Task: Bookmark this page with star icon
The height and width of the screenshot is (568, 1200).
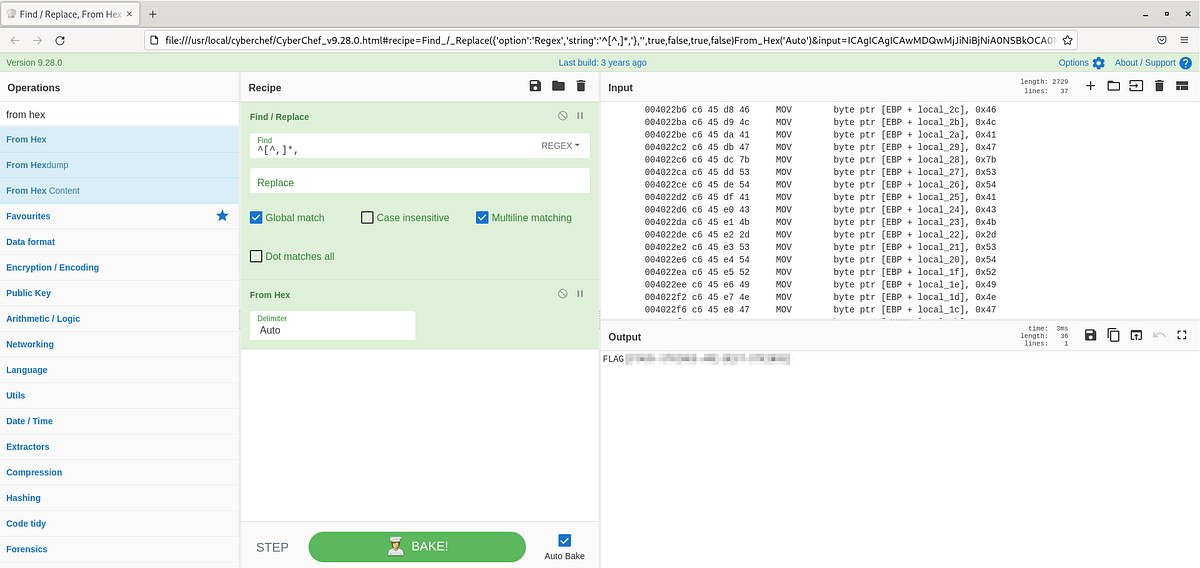Action: point(1068,40)
